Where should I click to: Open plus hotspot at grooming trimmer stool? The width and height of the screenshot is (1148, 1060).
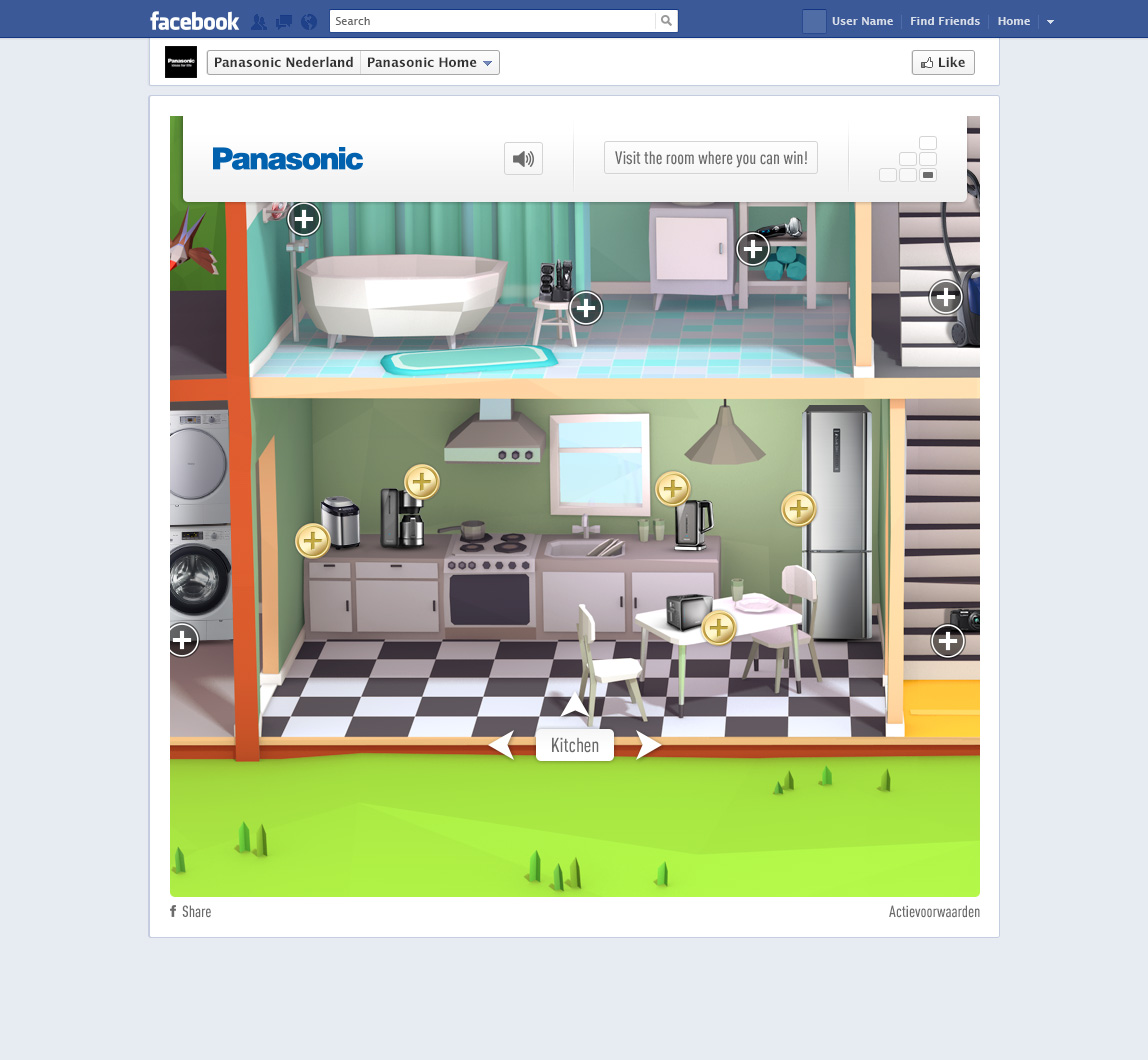[x=586, y=308]
